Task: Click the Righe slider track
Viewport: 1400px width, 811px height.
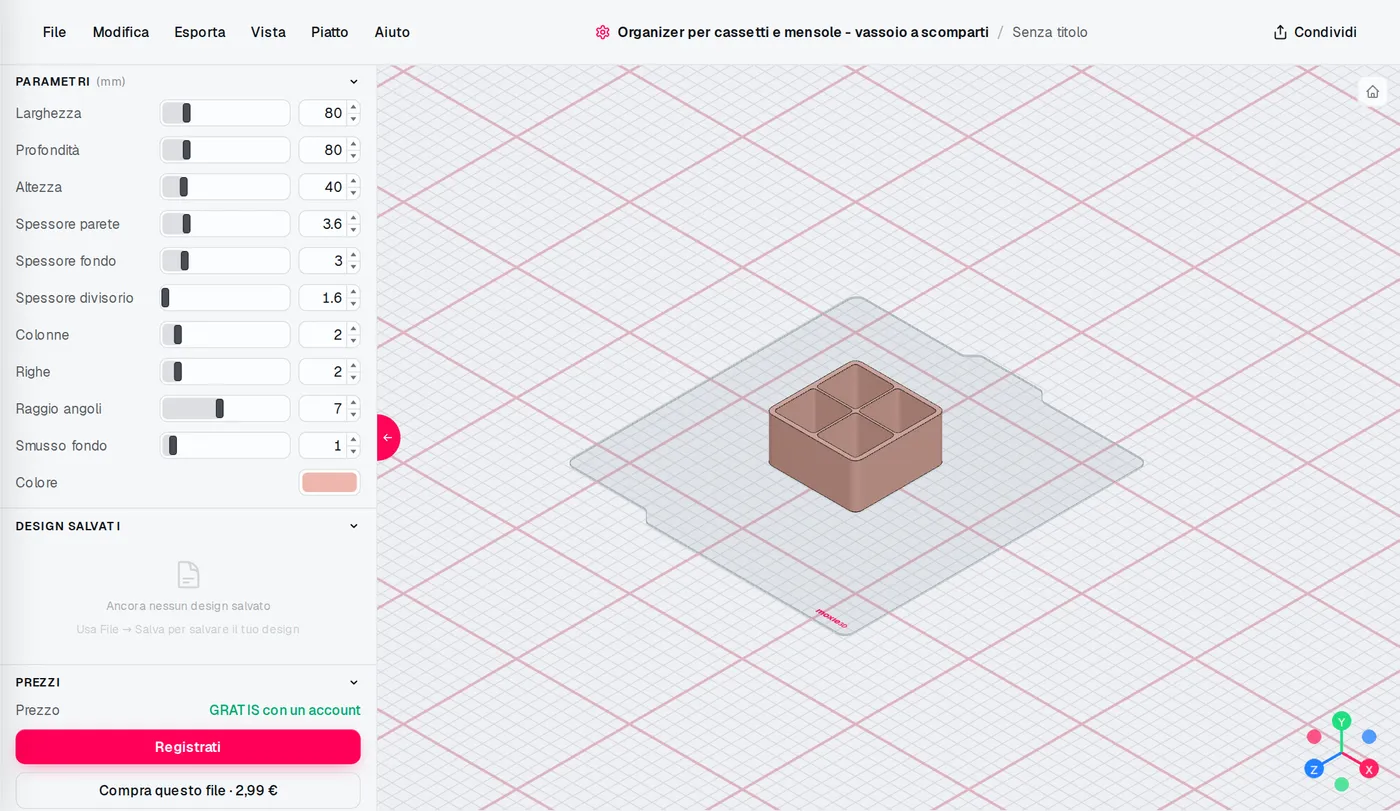Action: point(225,372)
